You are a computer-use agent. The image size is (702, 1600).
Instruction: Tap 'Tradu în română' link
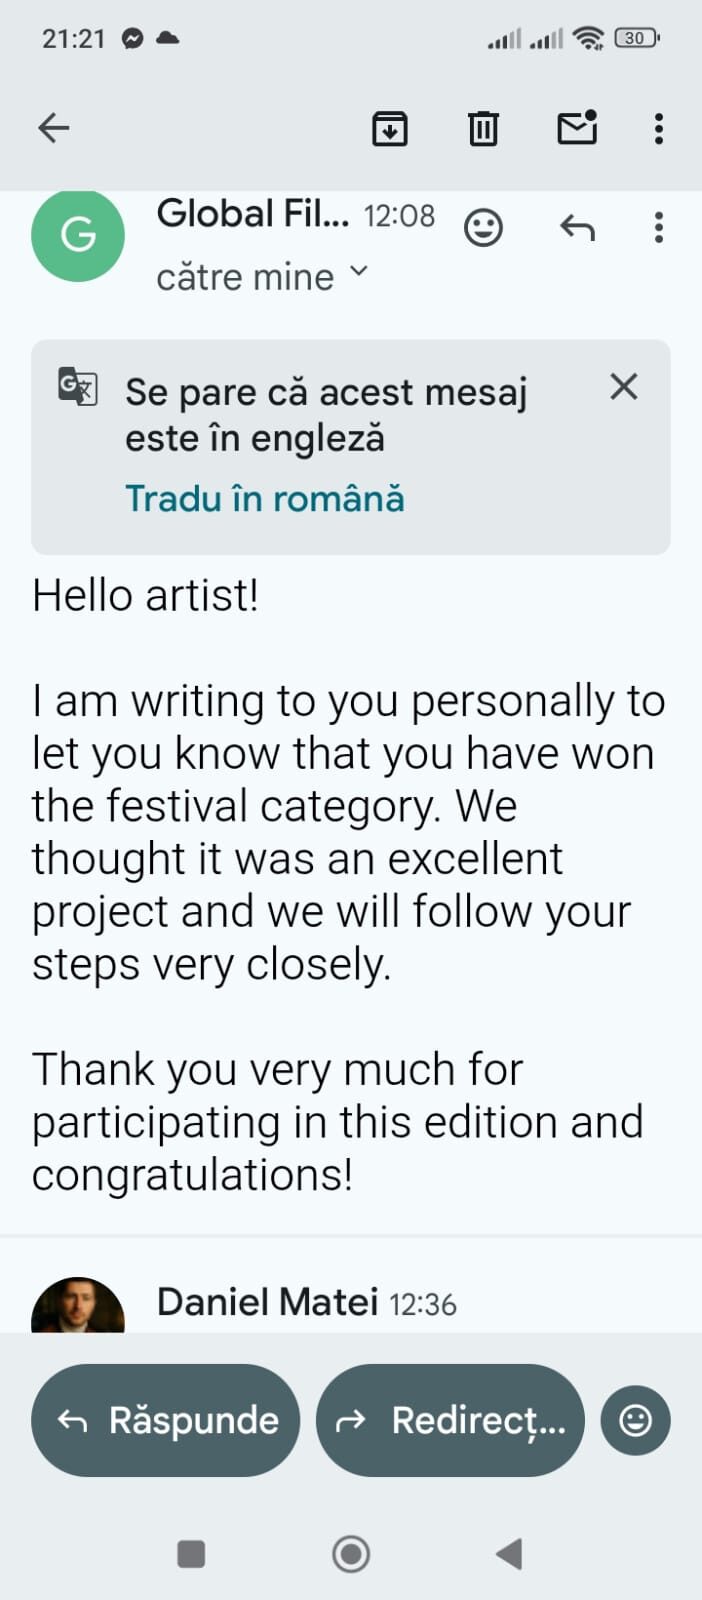pos(265,498)
